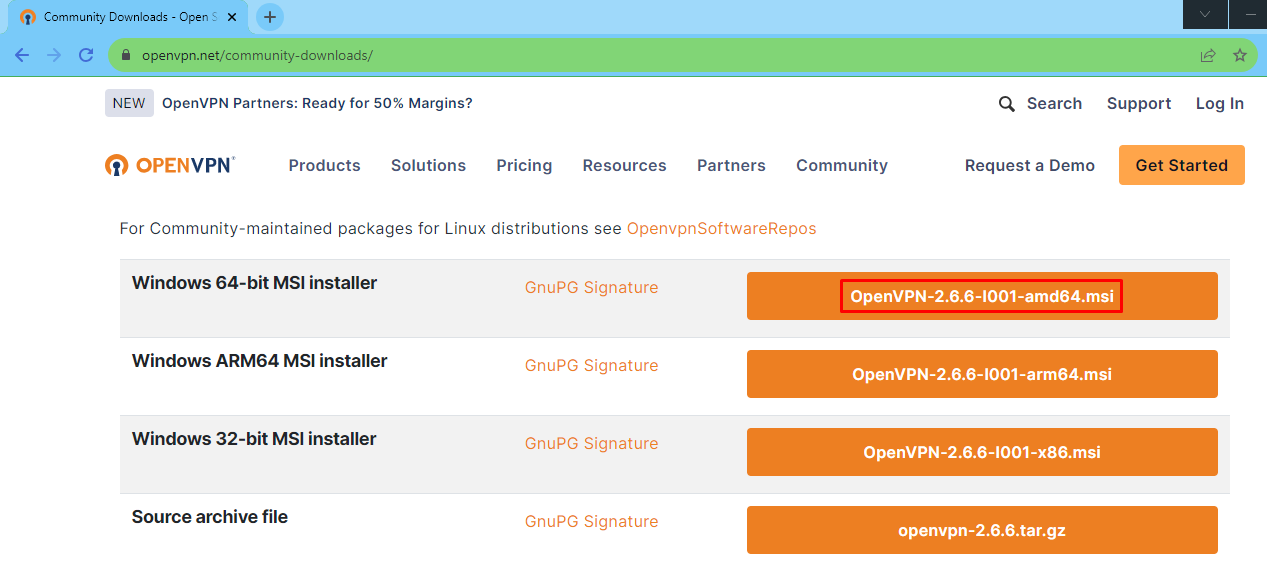Download openvpn-2.6.6.tar.gz source archive
Screen dimensions: 1267x586
[x=982, y=530]
